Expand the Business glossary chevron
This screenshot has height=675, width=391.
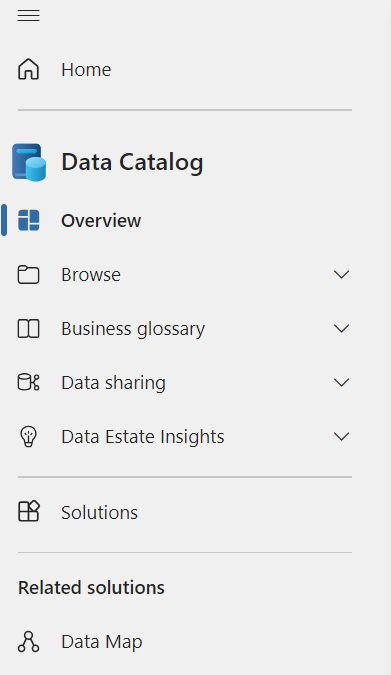[341, 328]
